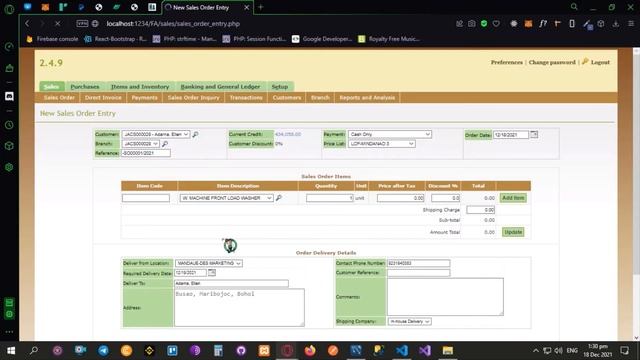Image resolution: width=640 pixels, height=360 pixels.
Task: Expand the Deliver from Location dropdown
Action: [x=209, y=263]
